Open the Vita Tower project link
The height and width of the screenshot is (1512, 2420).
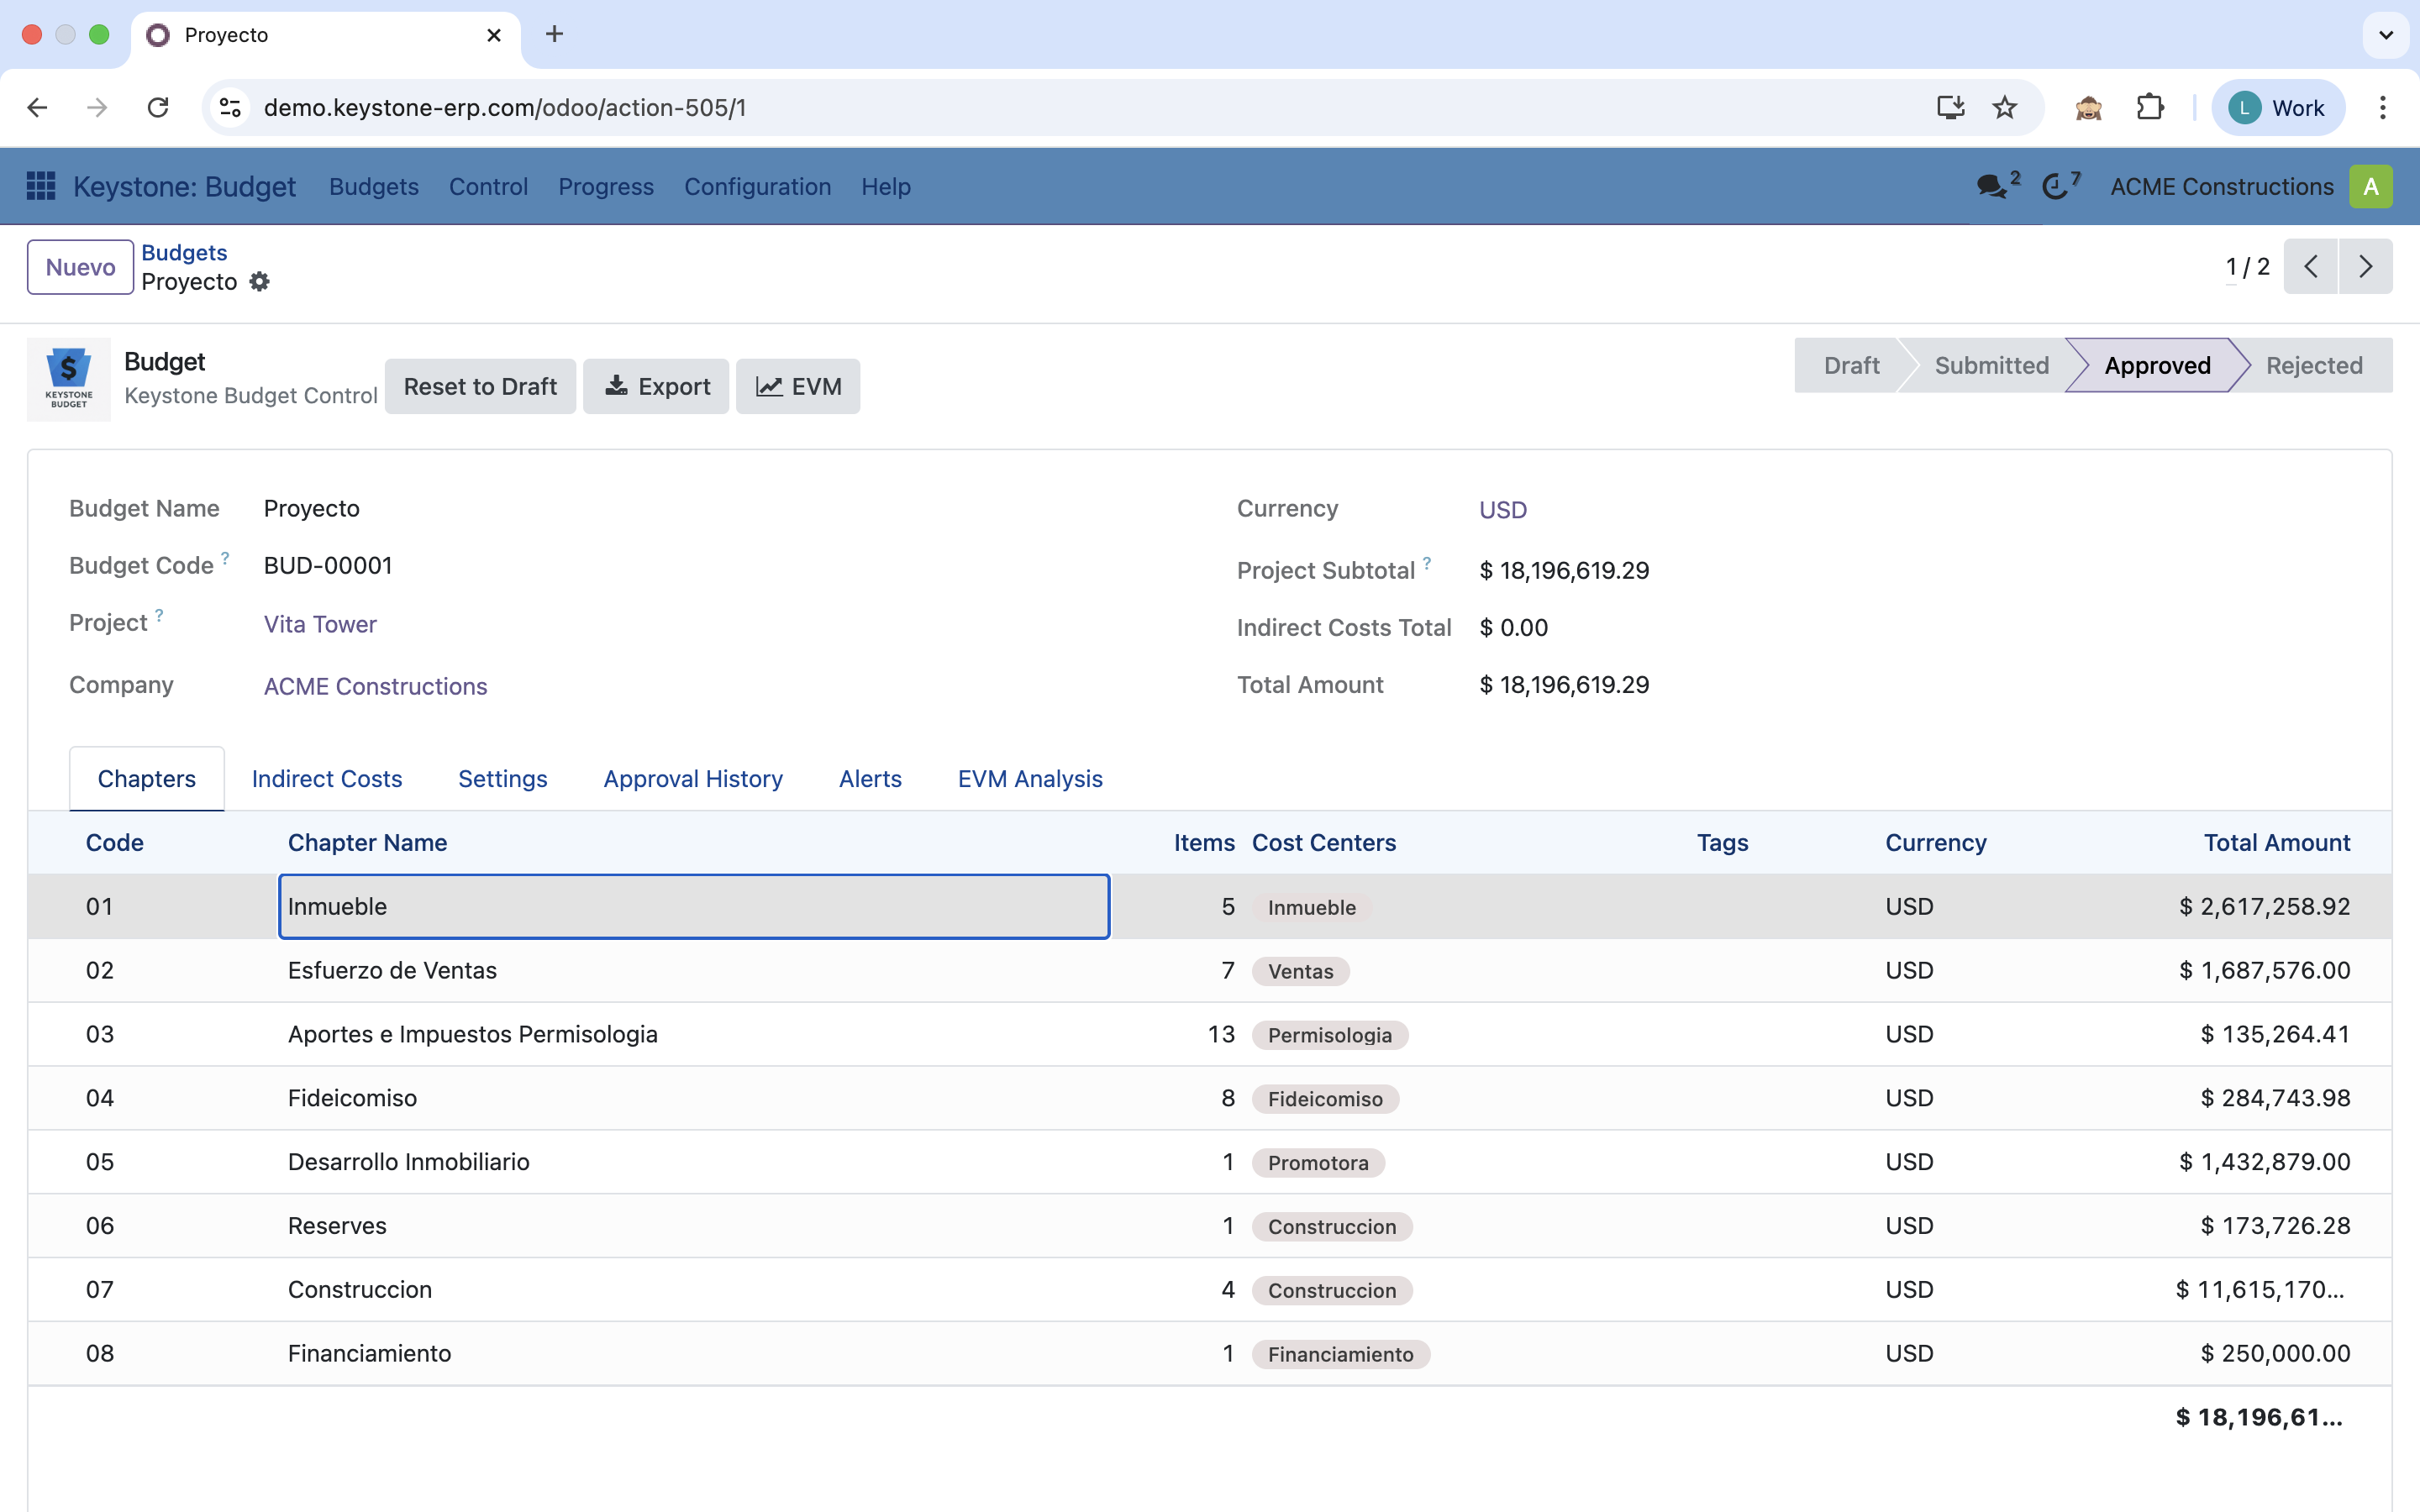[320, 624]
